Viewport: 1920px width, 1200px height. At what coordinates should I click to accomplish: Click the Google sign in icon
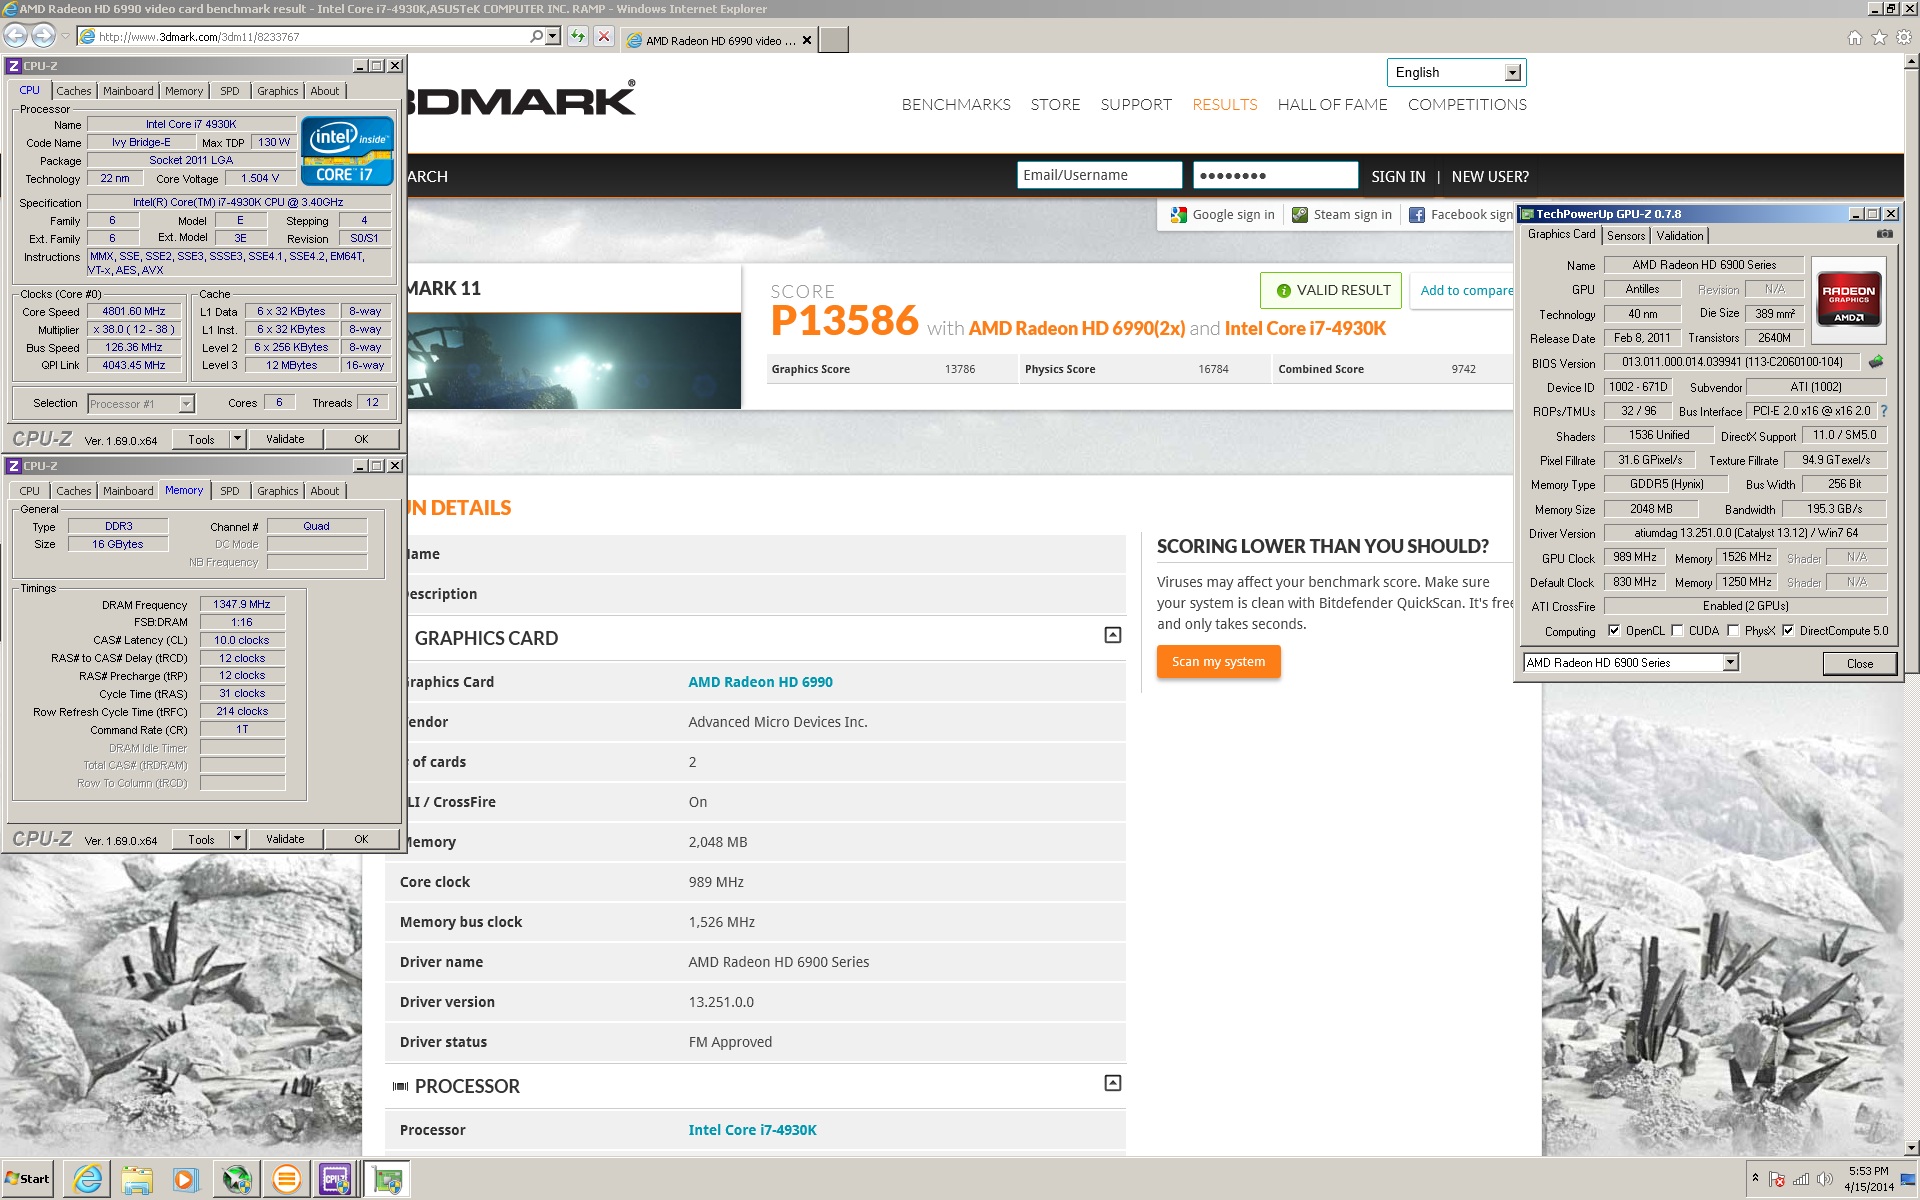(1178, 215)
